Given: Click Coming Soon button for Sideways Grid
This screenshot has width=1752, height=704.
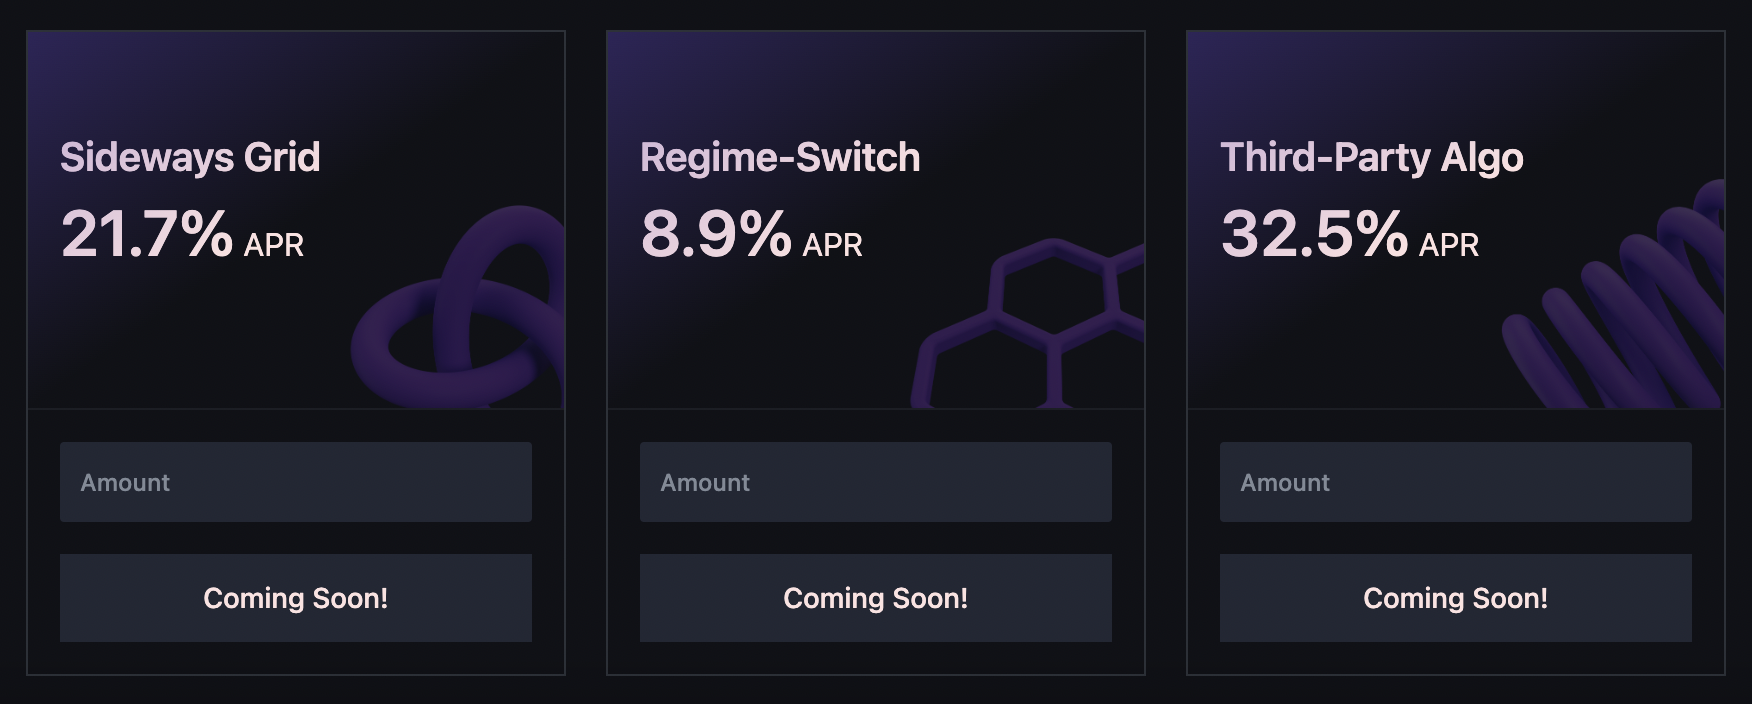Looking at the screenshot, I should tap(296, 598).
